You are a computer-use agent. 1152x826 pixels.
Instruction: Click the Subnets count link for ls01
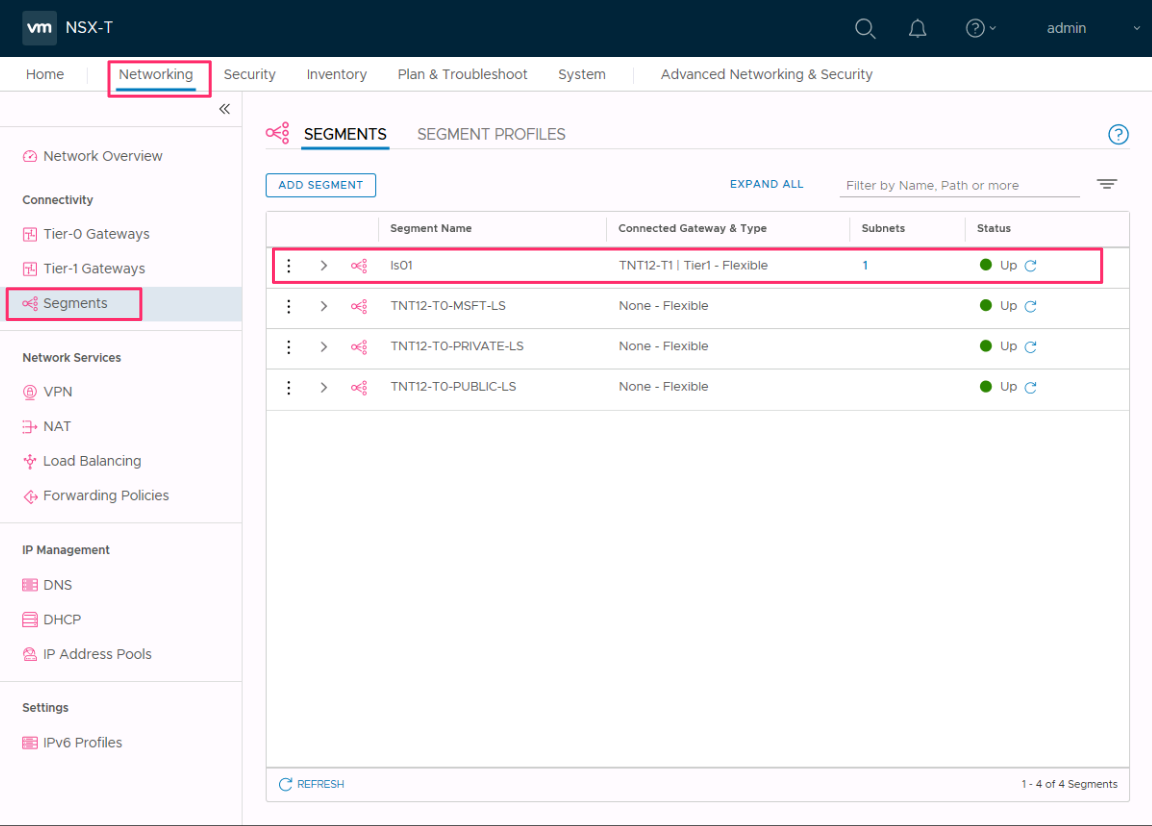[x=865, y=265]
